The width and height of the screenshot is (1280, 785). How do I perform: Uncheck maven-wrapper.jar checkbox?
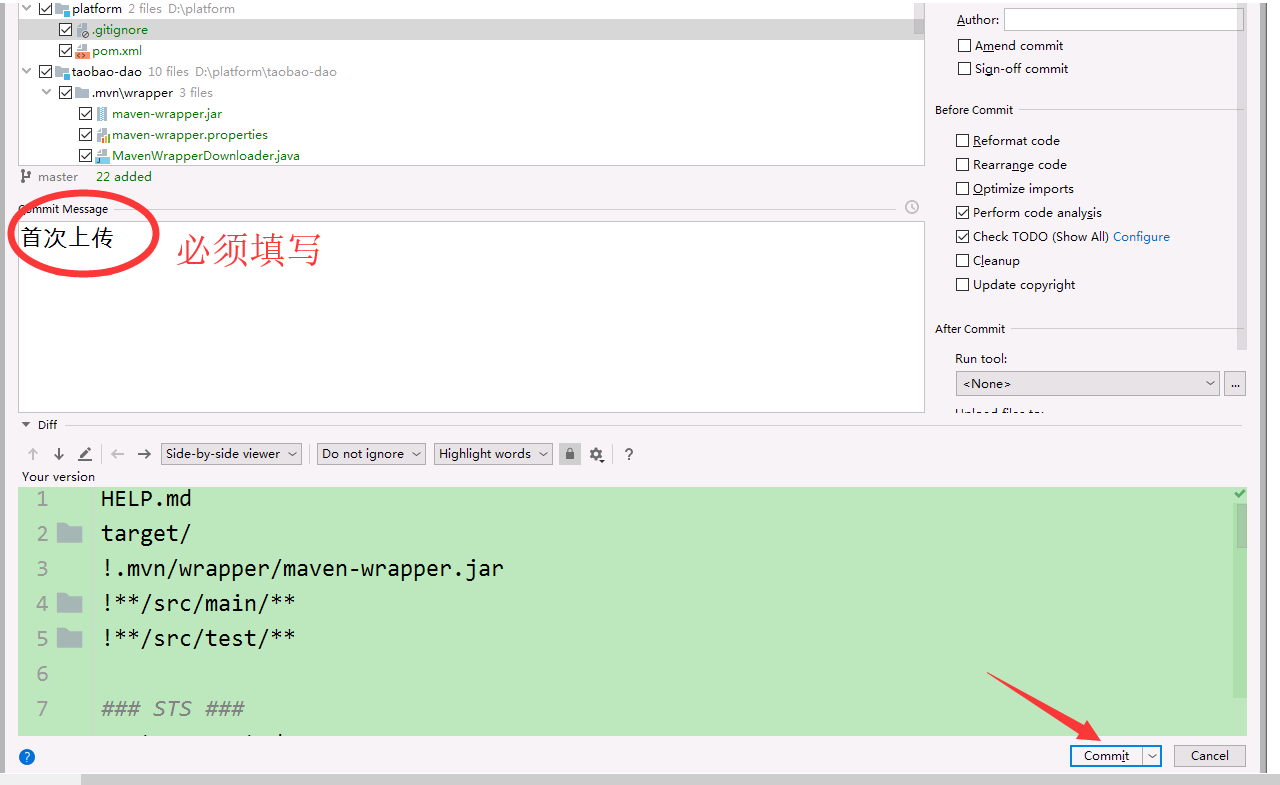(x=85, y=114)
